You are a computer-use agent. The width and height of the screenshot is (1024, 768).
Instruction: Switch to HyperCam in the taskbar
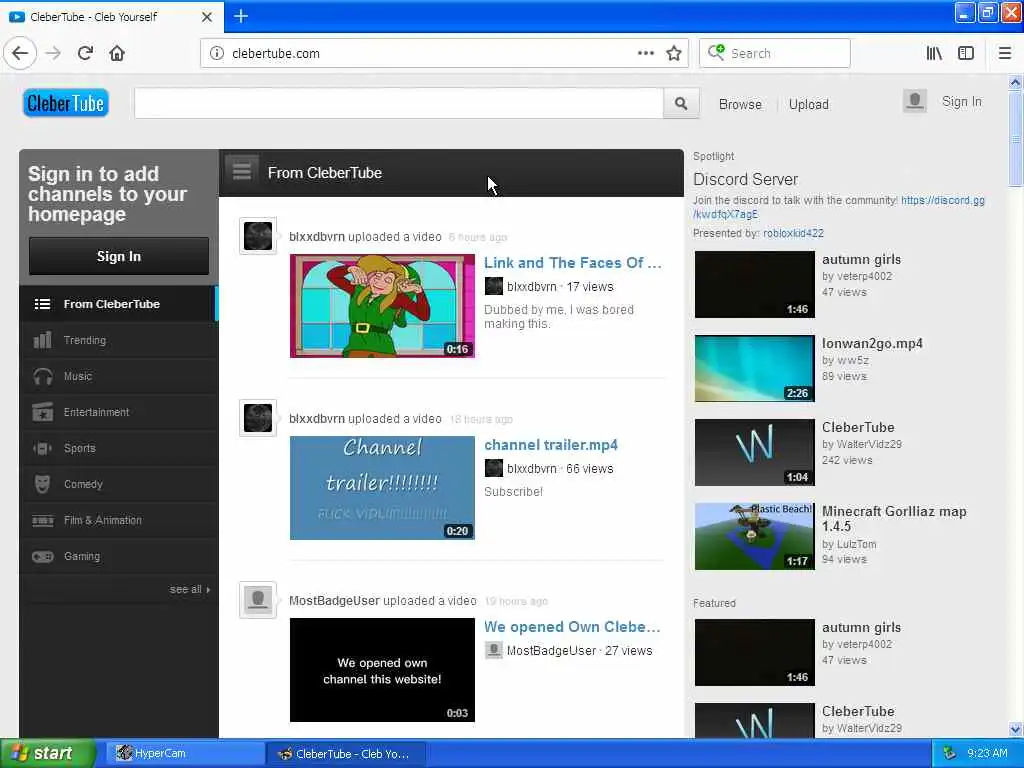184,753
